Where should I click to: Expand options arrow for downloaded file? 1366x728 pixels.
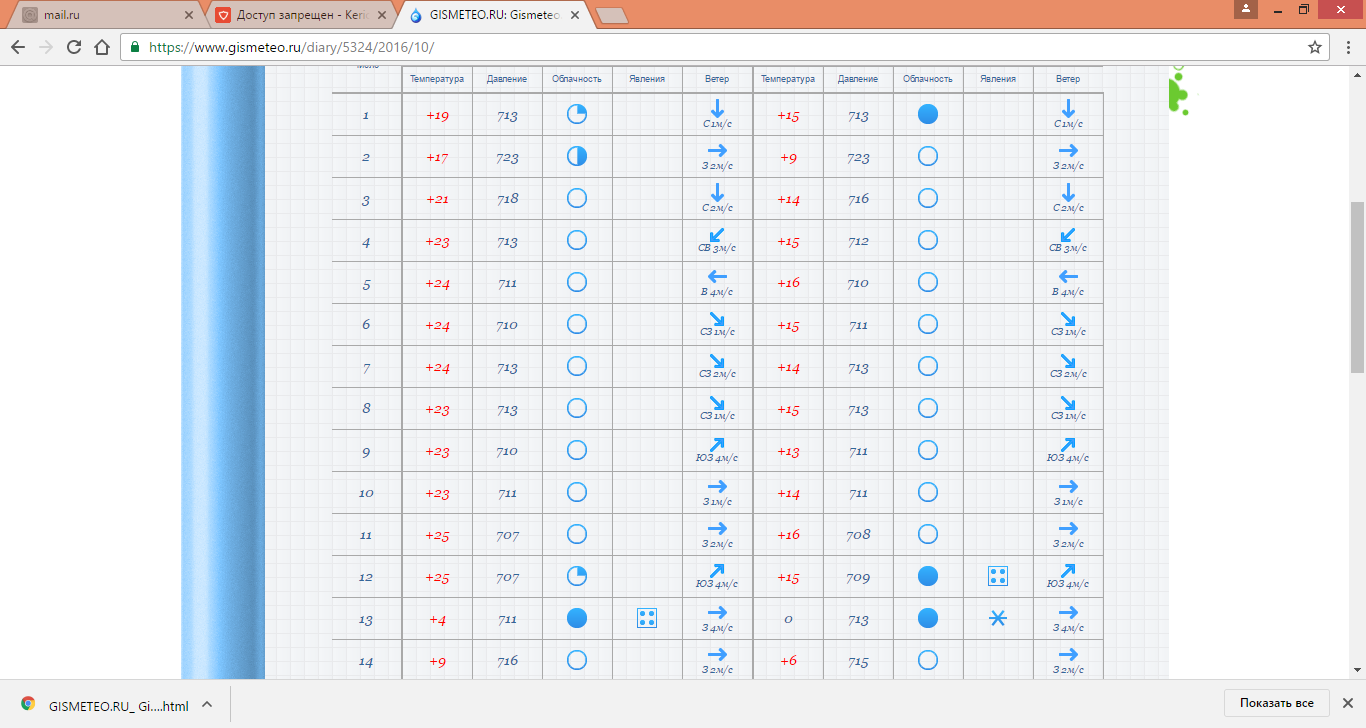[x=207, y=705]
